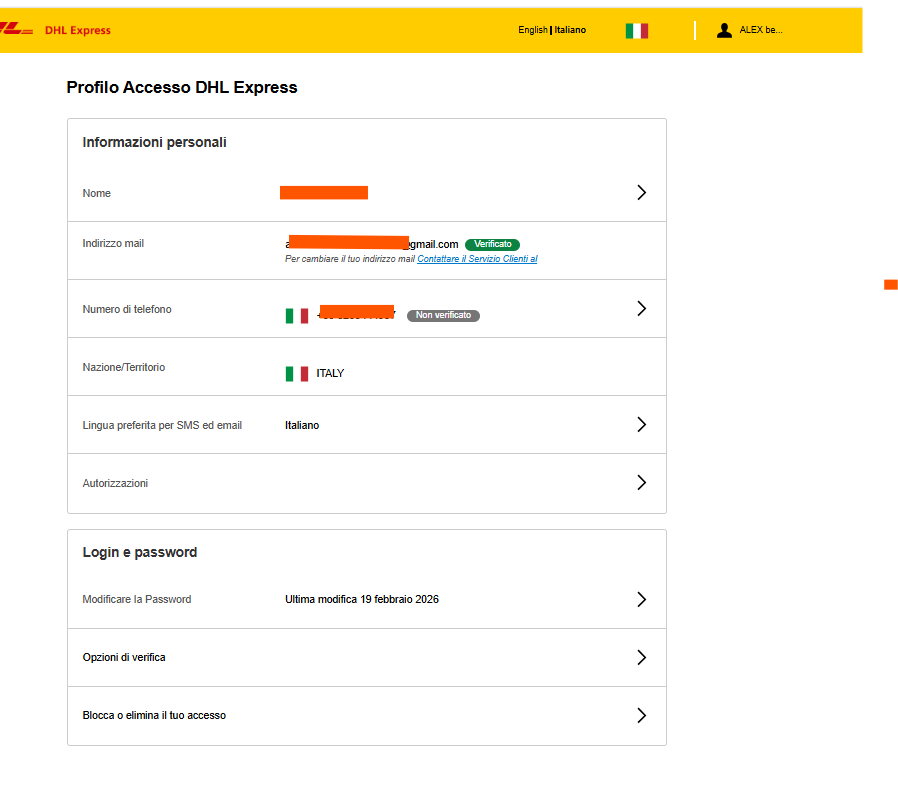Click Lingua preferita per SMS ed email label
The height and width of the screenshot is (802, 898).
(162, 425)
